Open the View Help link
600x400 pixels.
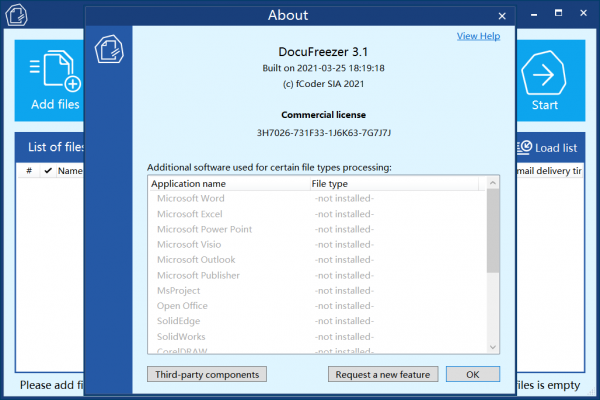[x=478, y=36]
